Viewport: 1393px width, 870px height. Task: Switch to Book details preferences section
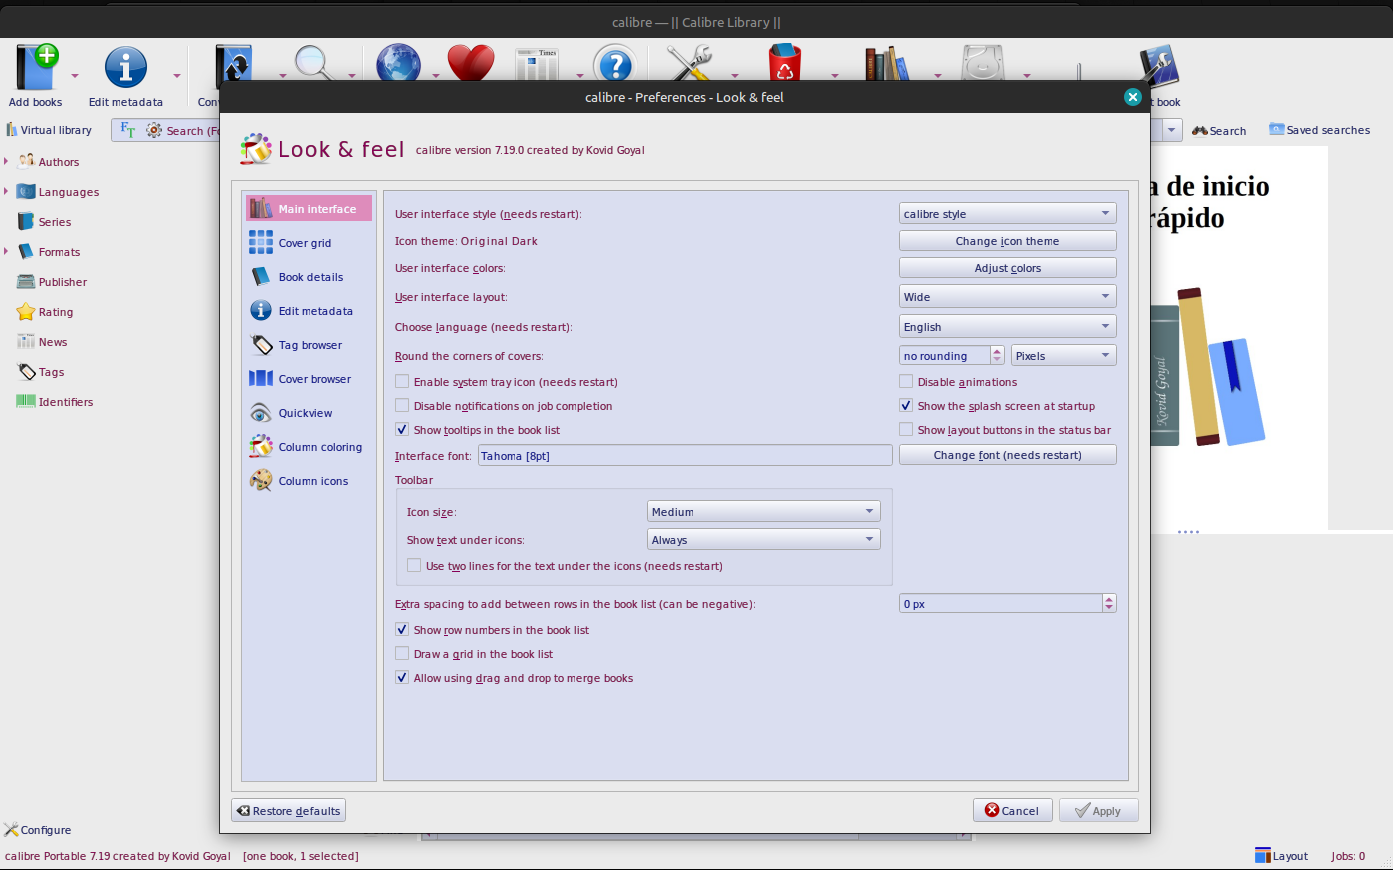pyautogui.click(x=309, y=277)
